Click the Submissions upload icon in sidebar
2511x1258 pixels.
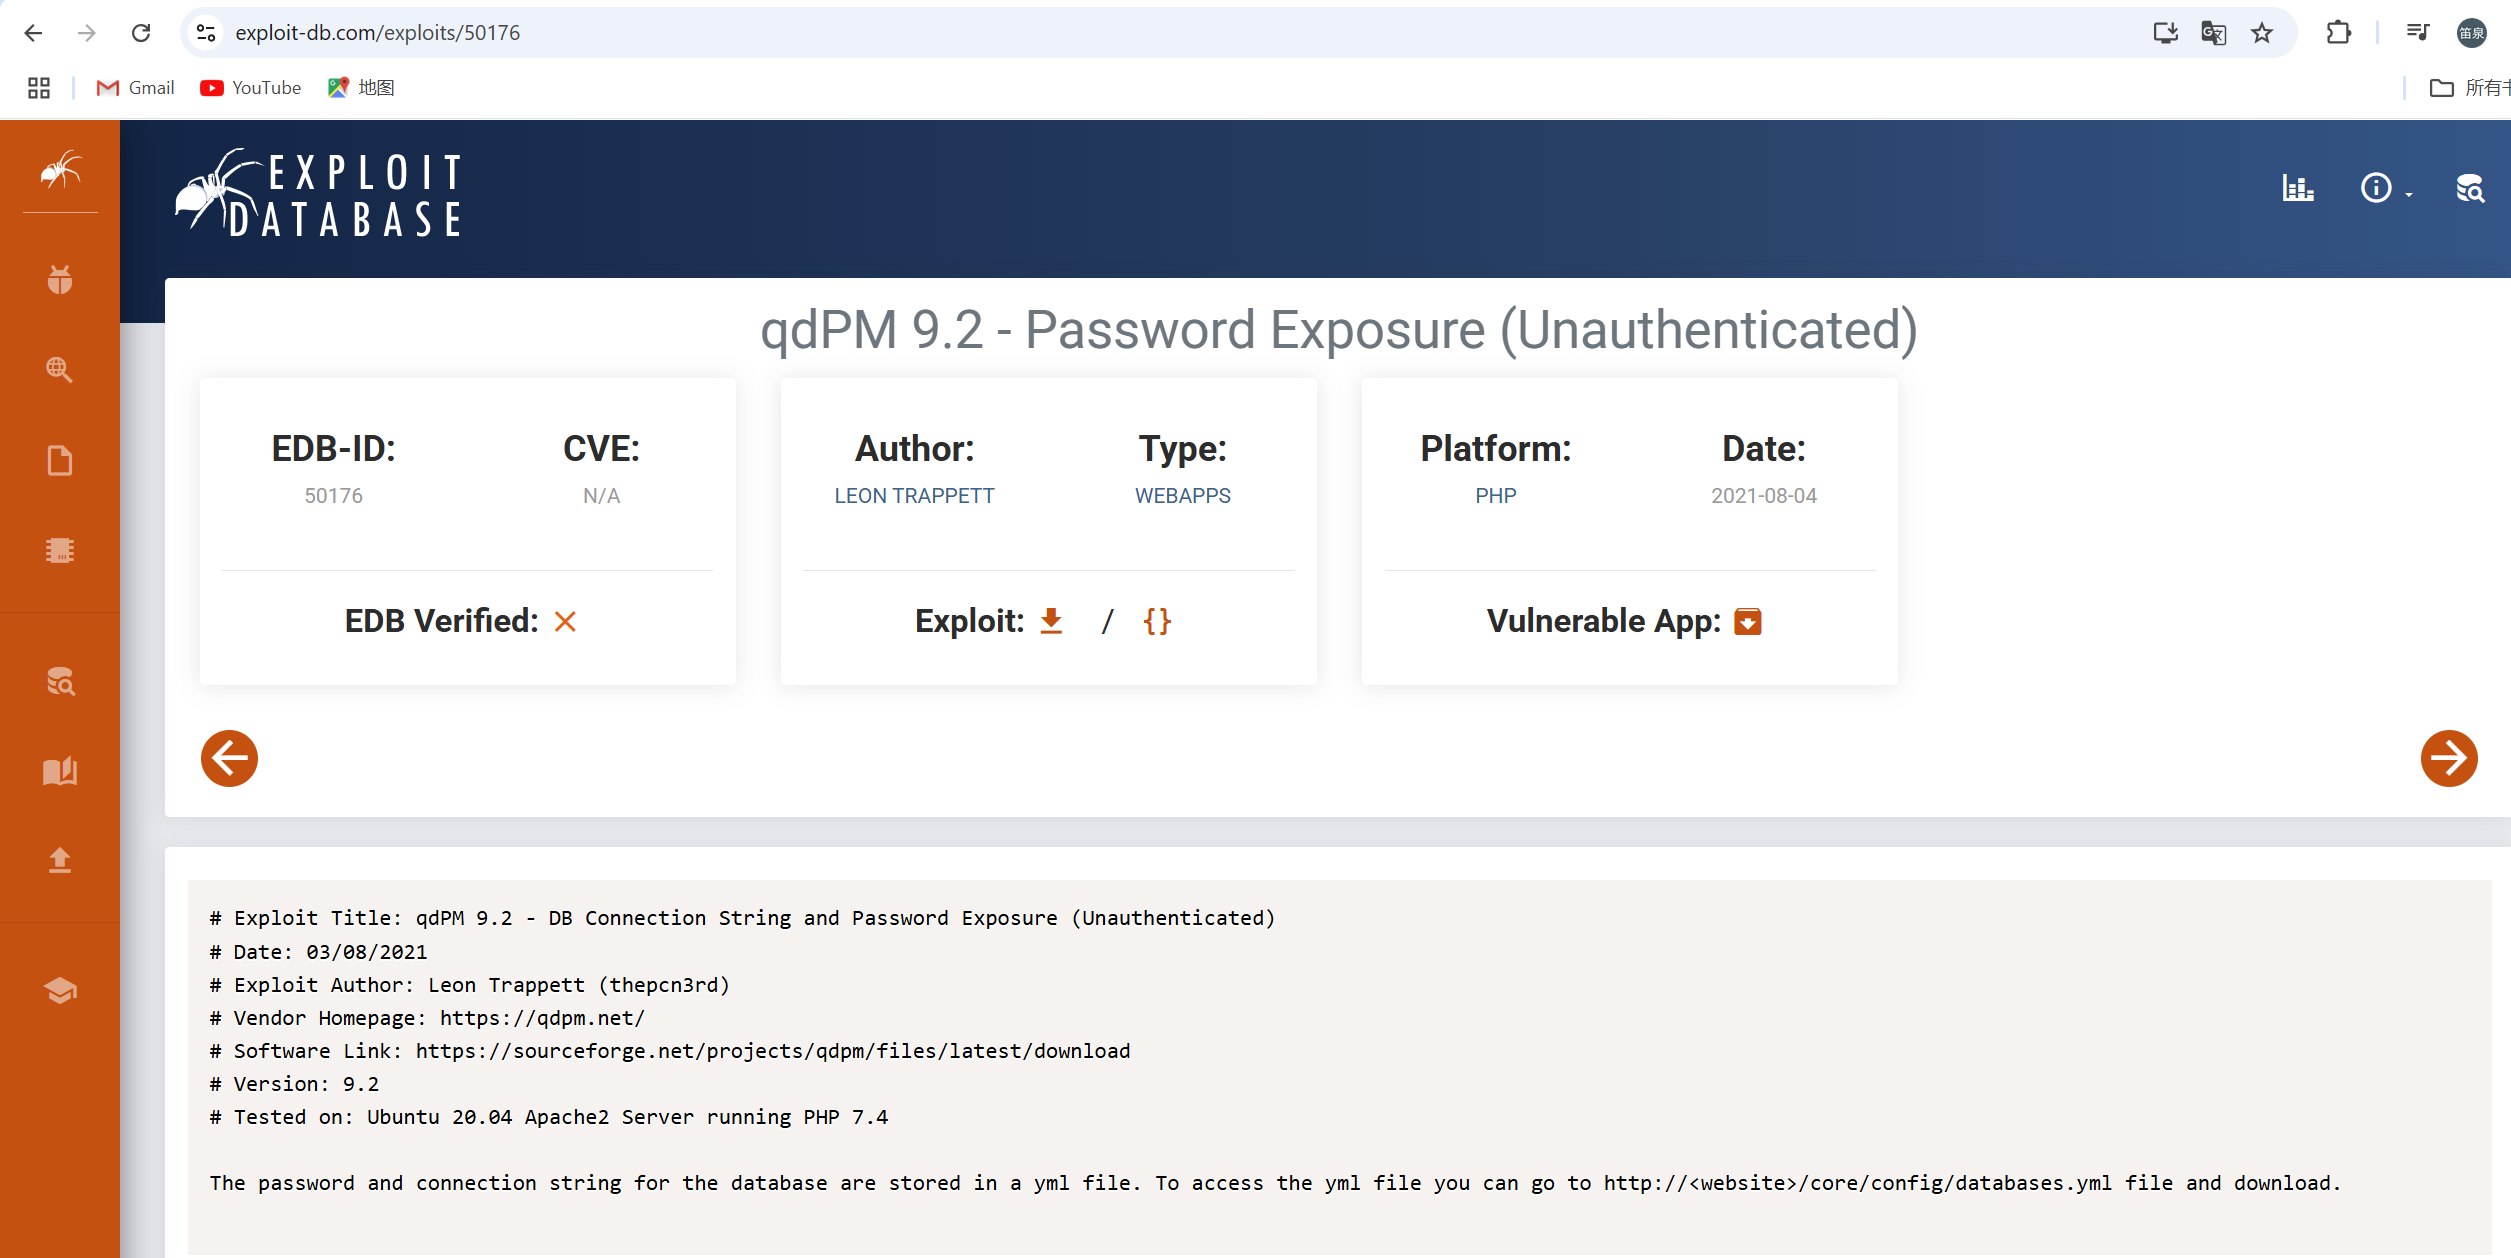coord(60,860)
